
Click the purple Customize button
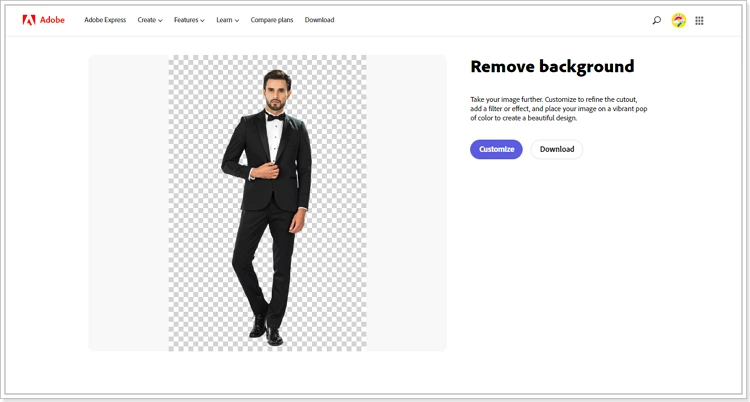pyautogui.click(x=496, y=149)
